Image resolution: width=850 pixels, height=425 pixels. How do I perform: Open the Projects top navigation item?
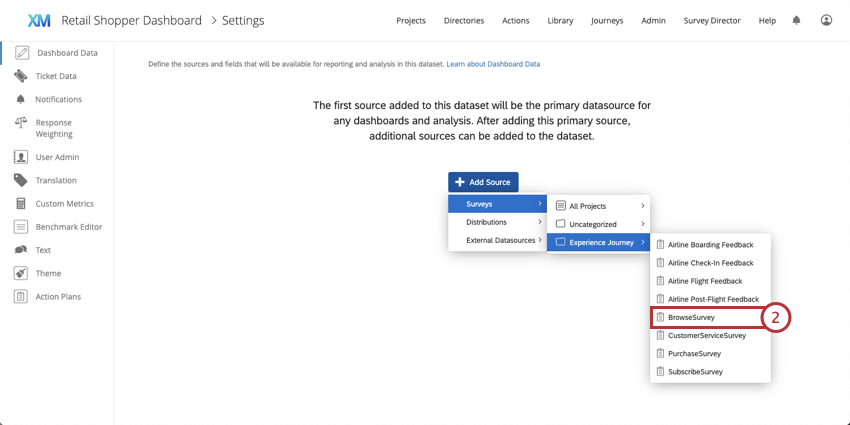411,21
